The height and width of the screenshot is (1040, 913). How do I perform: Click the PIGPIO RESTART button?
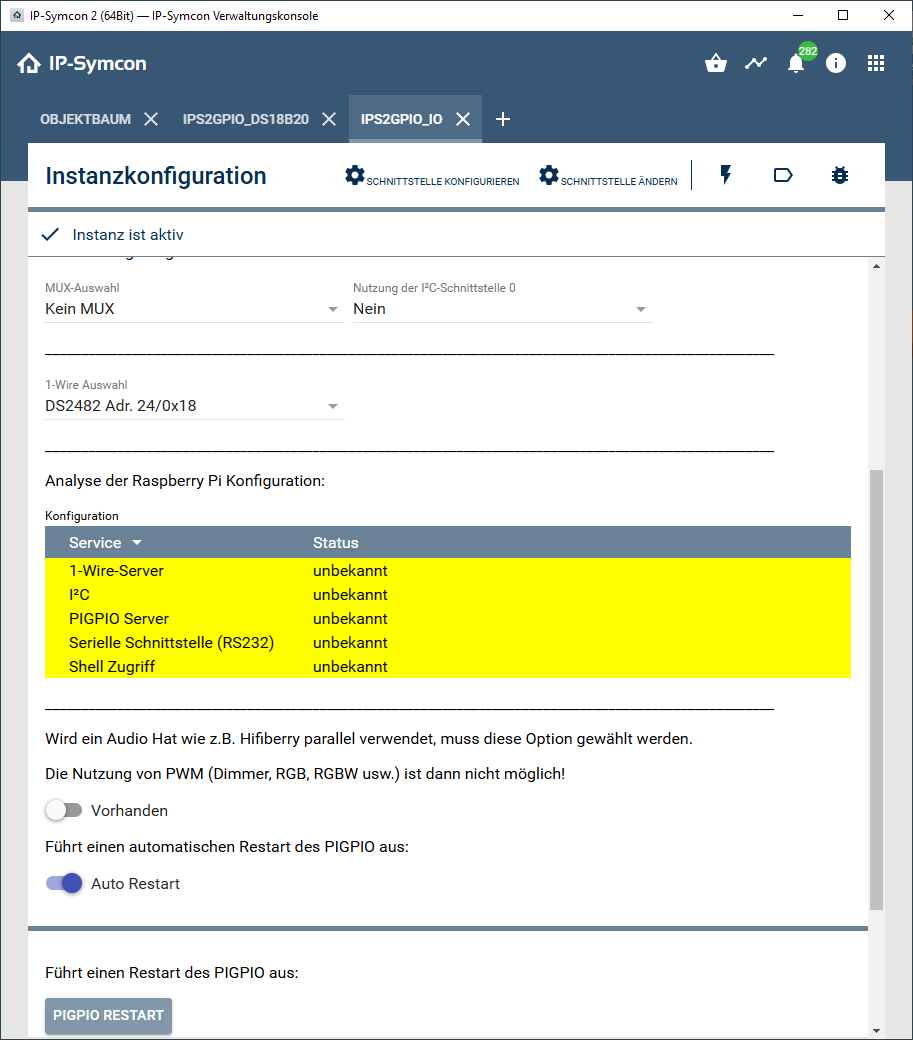click(x=108, y=1015)
